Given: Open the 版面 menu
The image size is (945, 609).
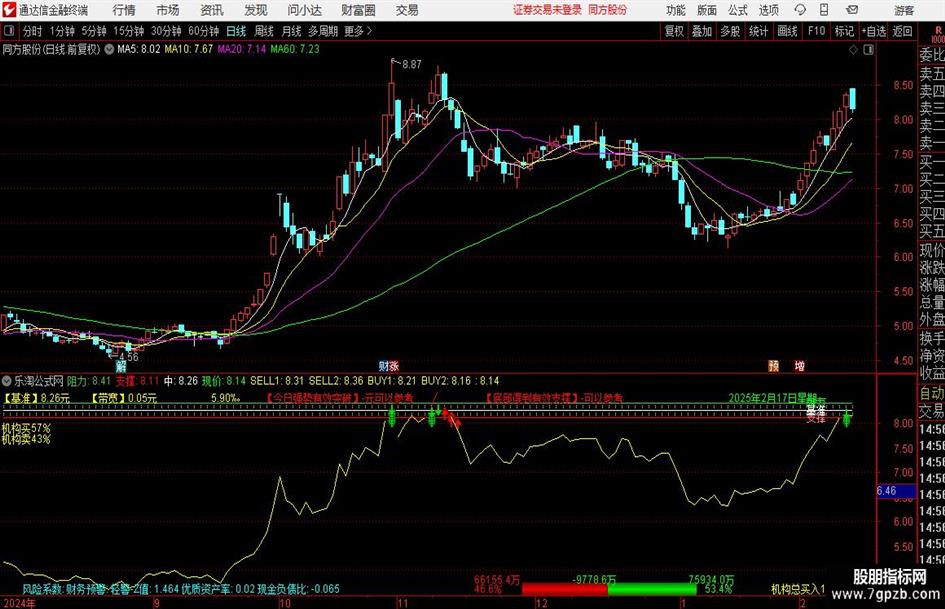Looking at the screenshot, I should (x=707, y=10).
